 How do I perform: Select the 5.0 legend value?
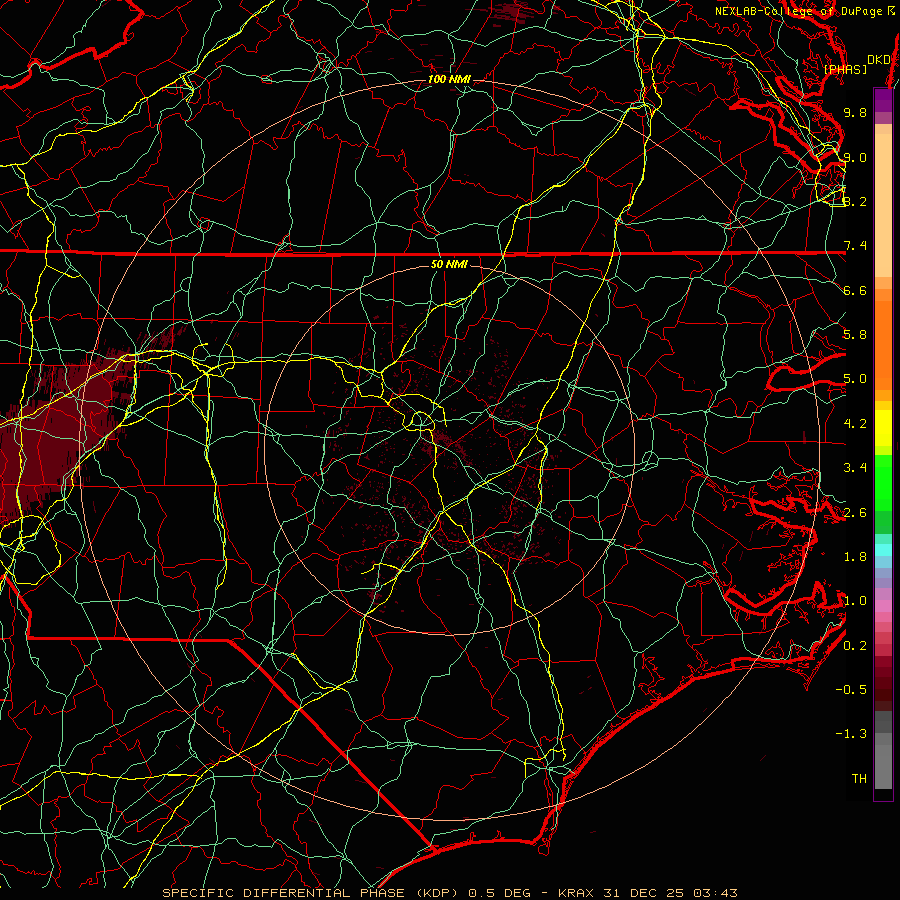click(x=855, y=379)
